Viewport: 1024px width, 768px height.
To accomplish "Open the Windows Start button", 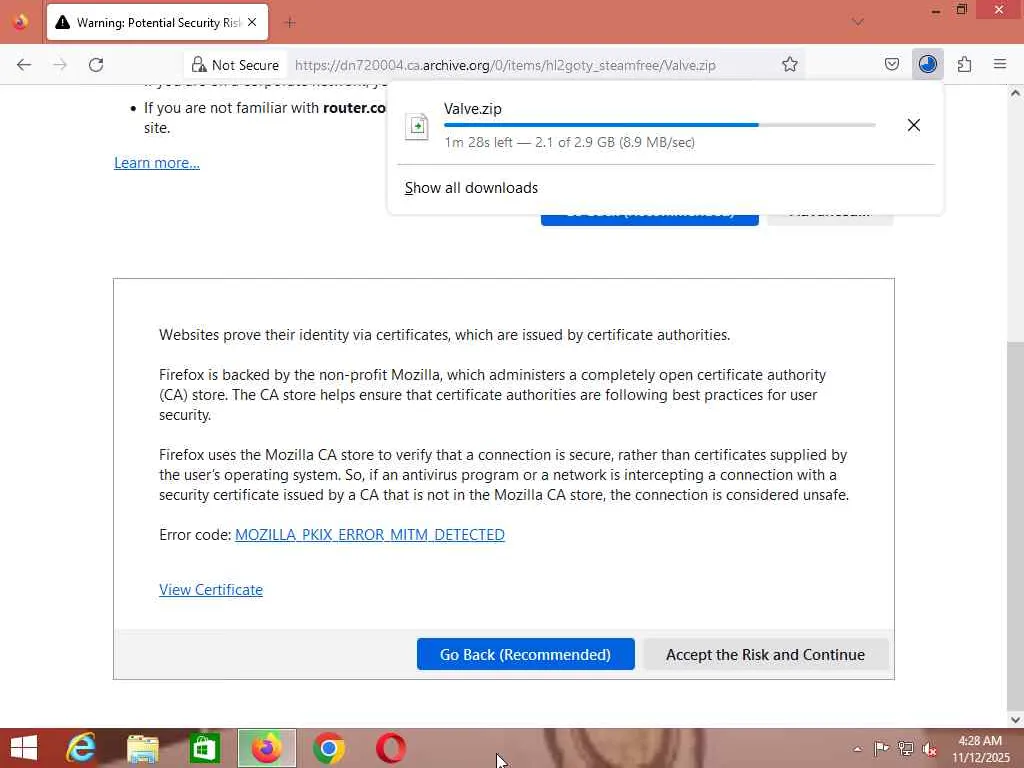I will 24,748.
